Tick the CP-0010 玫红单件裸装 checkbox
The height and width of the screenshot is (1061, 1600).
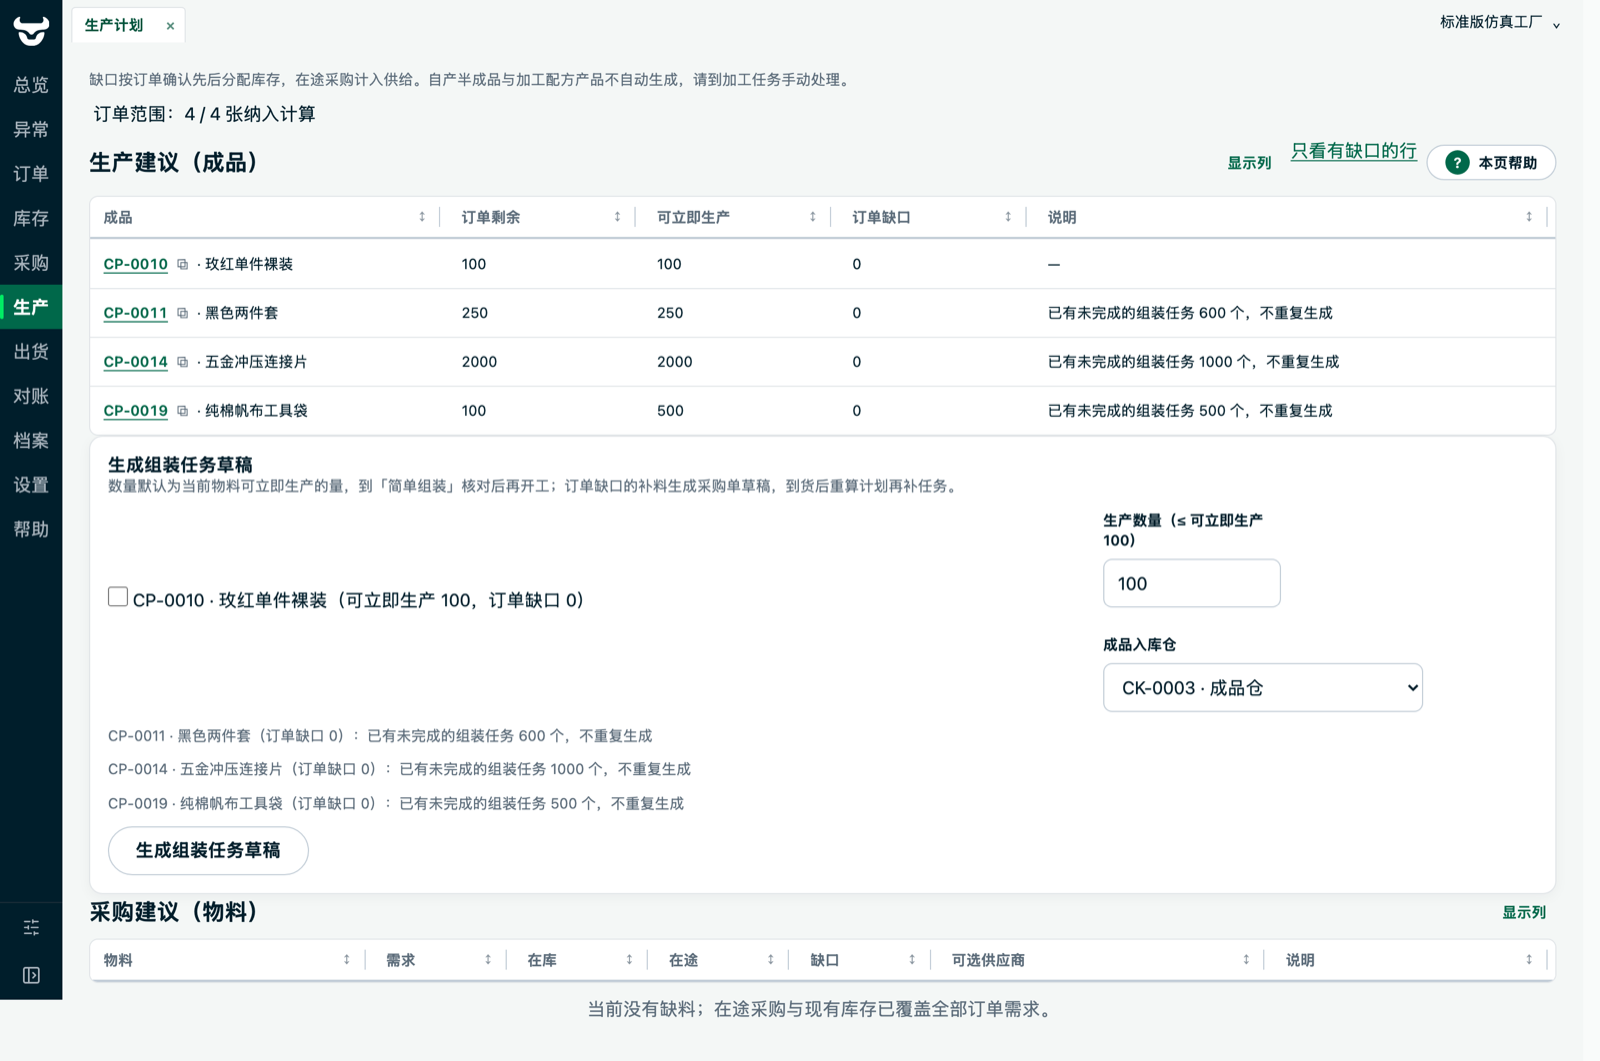tap(118, 597)
